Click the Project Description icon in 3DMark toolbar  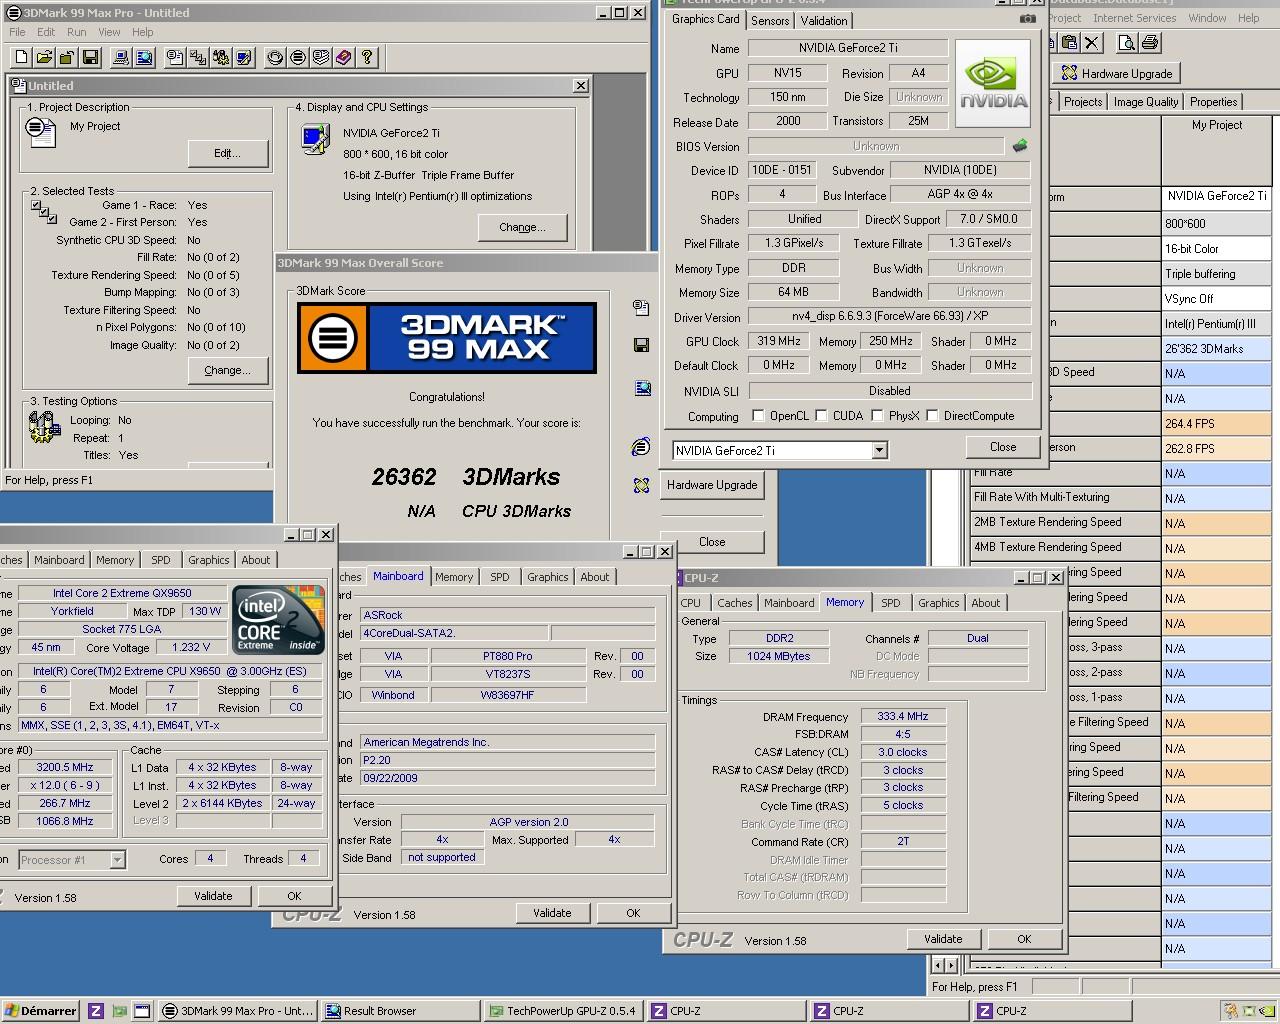click(x=175, y=58)
